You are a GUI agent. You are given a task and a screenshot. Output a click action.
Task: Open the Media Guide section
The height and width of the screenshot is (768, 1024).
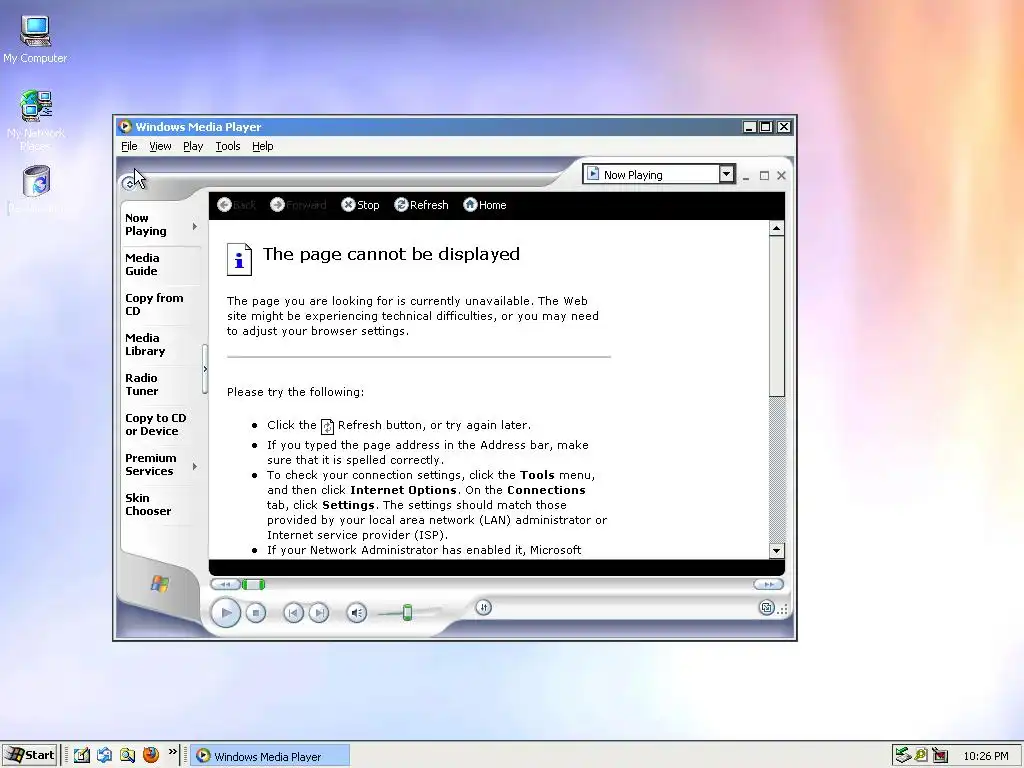pos(142,264)
